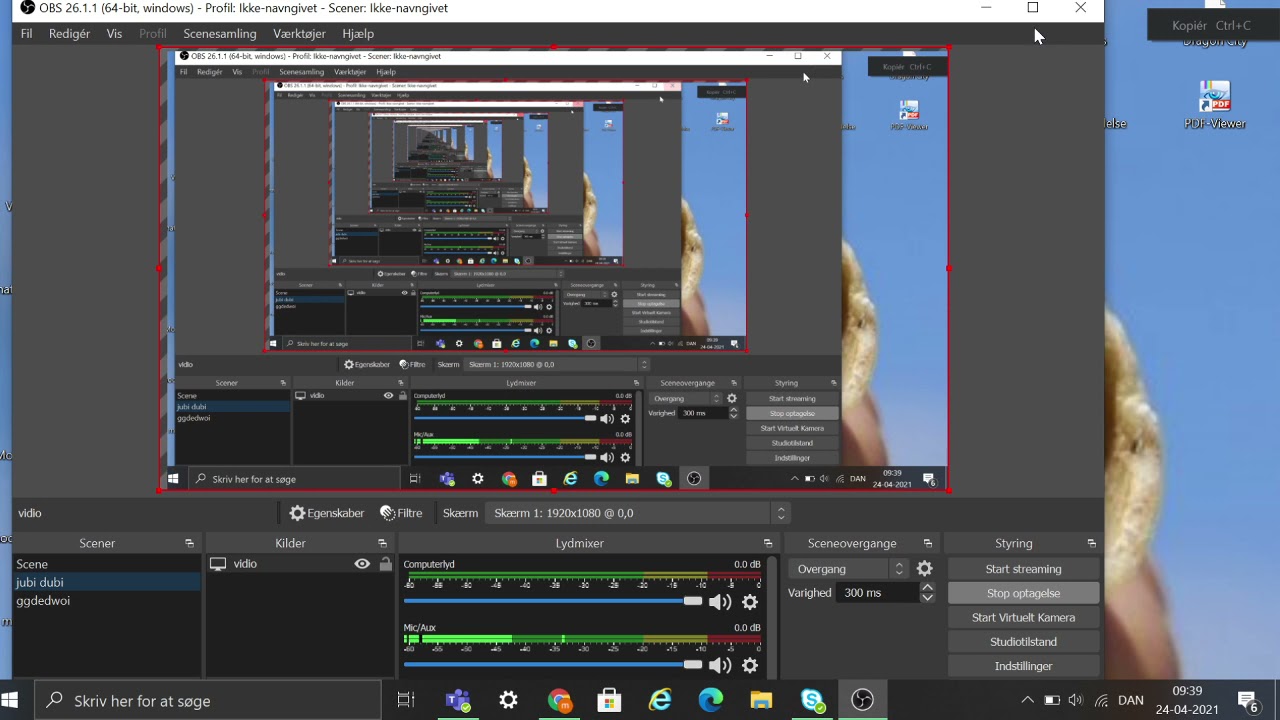
Task: Open Microsoft Store from the taskbar
Action: 609,700
